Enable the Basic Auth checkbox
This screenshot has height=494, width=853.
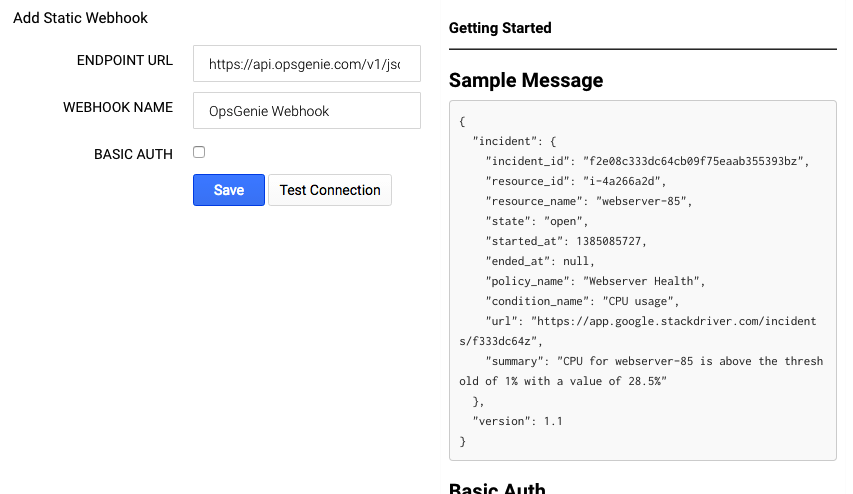click(199, 152)
